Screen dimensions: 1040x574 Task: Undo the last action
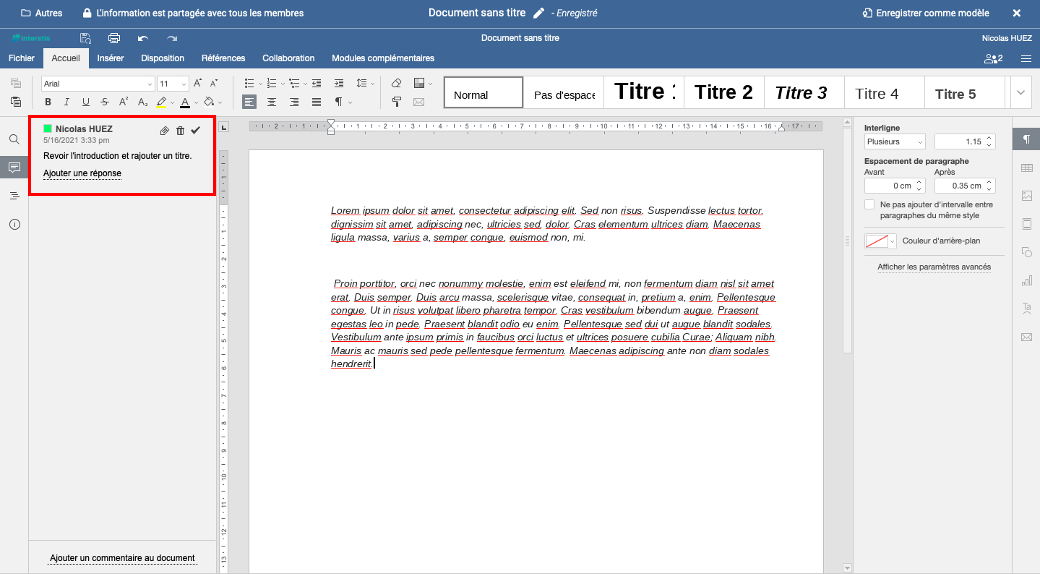click(143, 38)
